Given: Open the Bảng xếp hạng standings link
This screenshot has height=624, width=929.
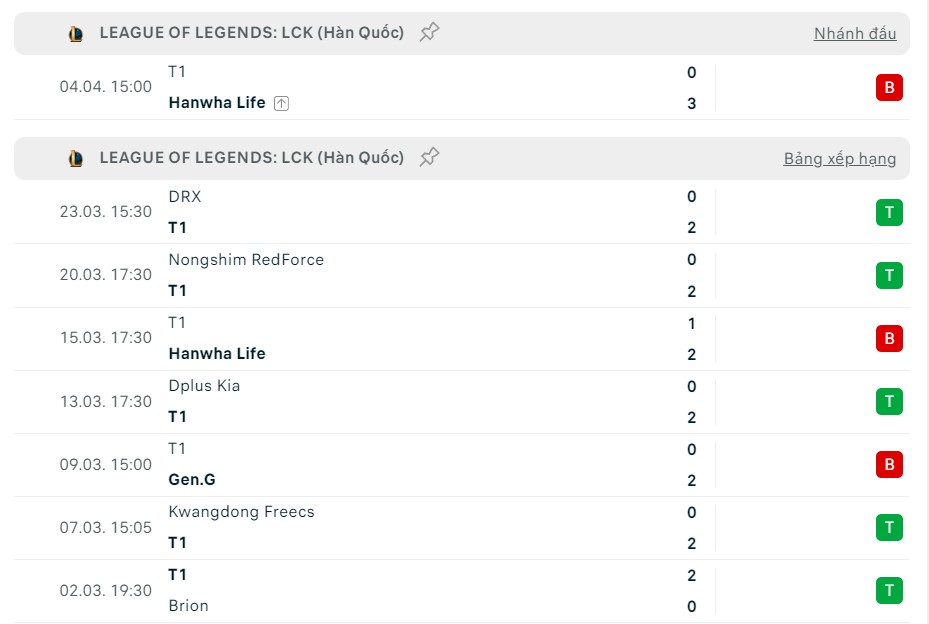Looking at the screenshot, I should click(839, 159).
